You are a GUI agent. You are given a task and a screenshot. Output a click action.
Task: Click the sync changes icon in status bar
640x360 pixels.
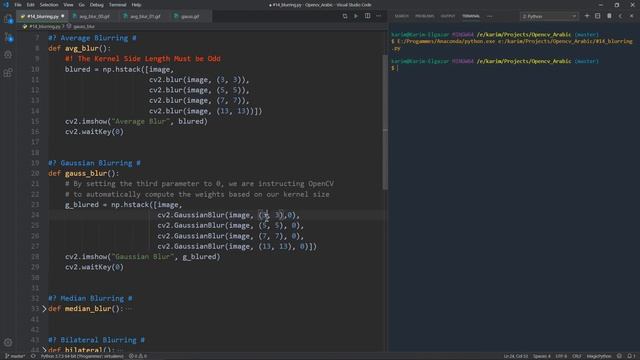pyautogui.click(x=33, y=356)
